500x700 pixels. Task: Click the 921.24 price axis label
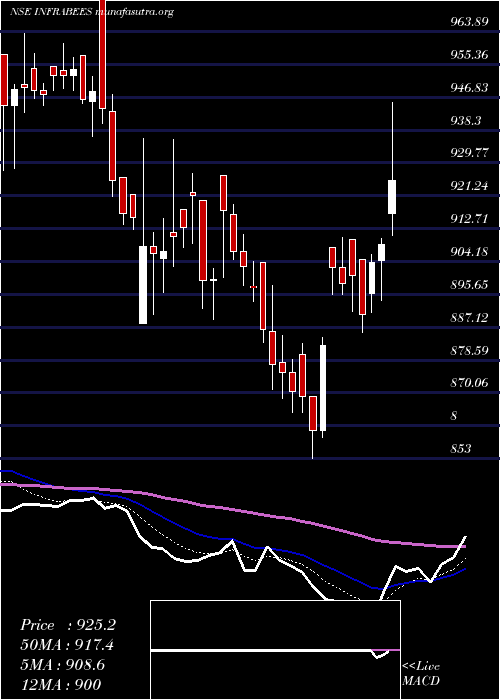pos(468,186)
